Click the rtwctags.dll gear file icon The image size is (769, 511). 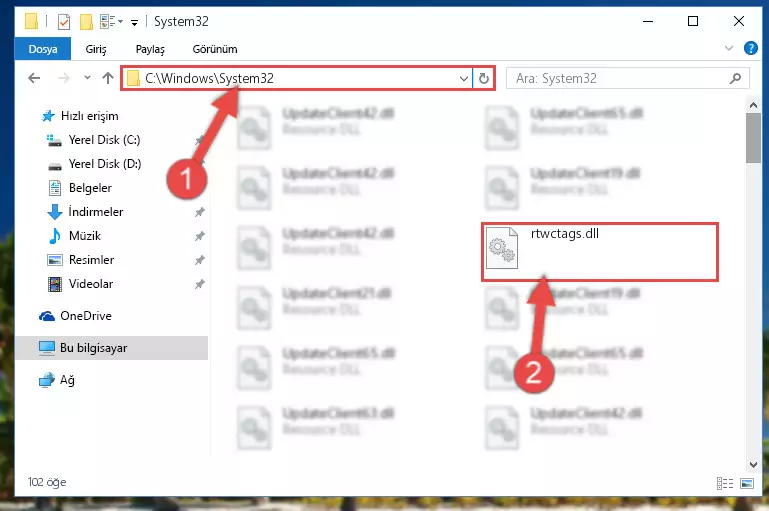tap(502, 248)
